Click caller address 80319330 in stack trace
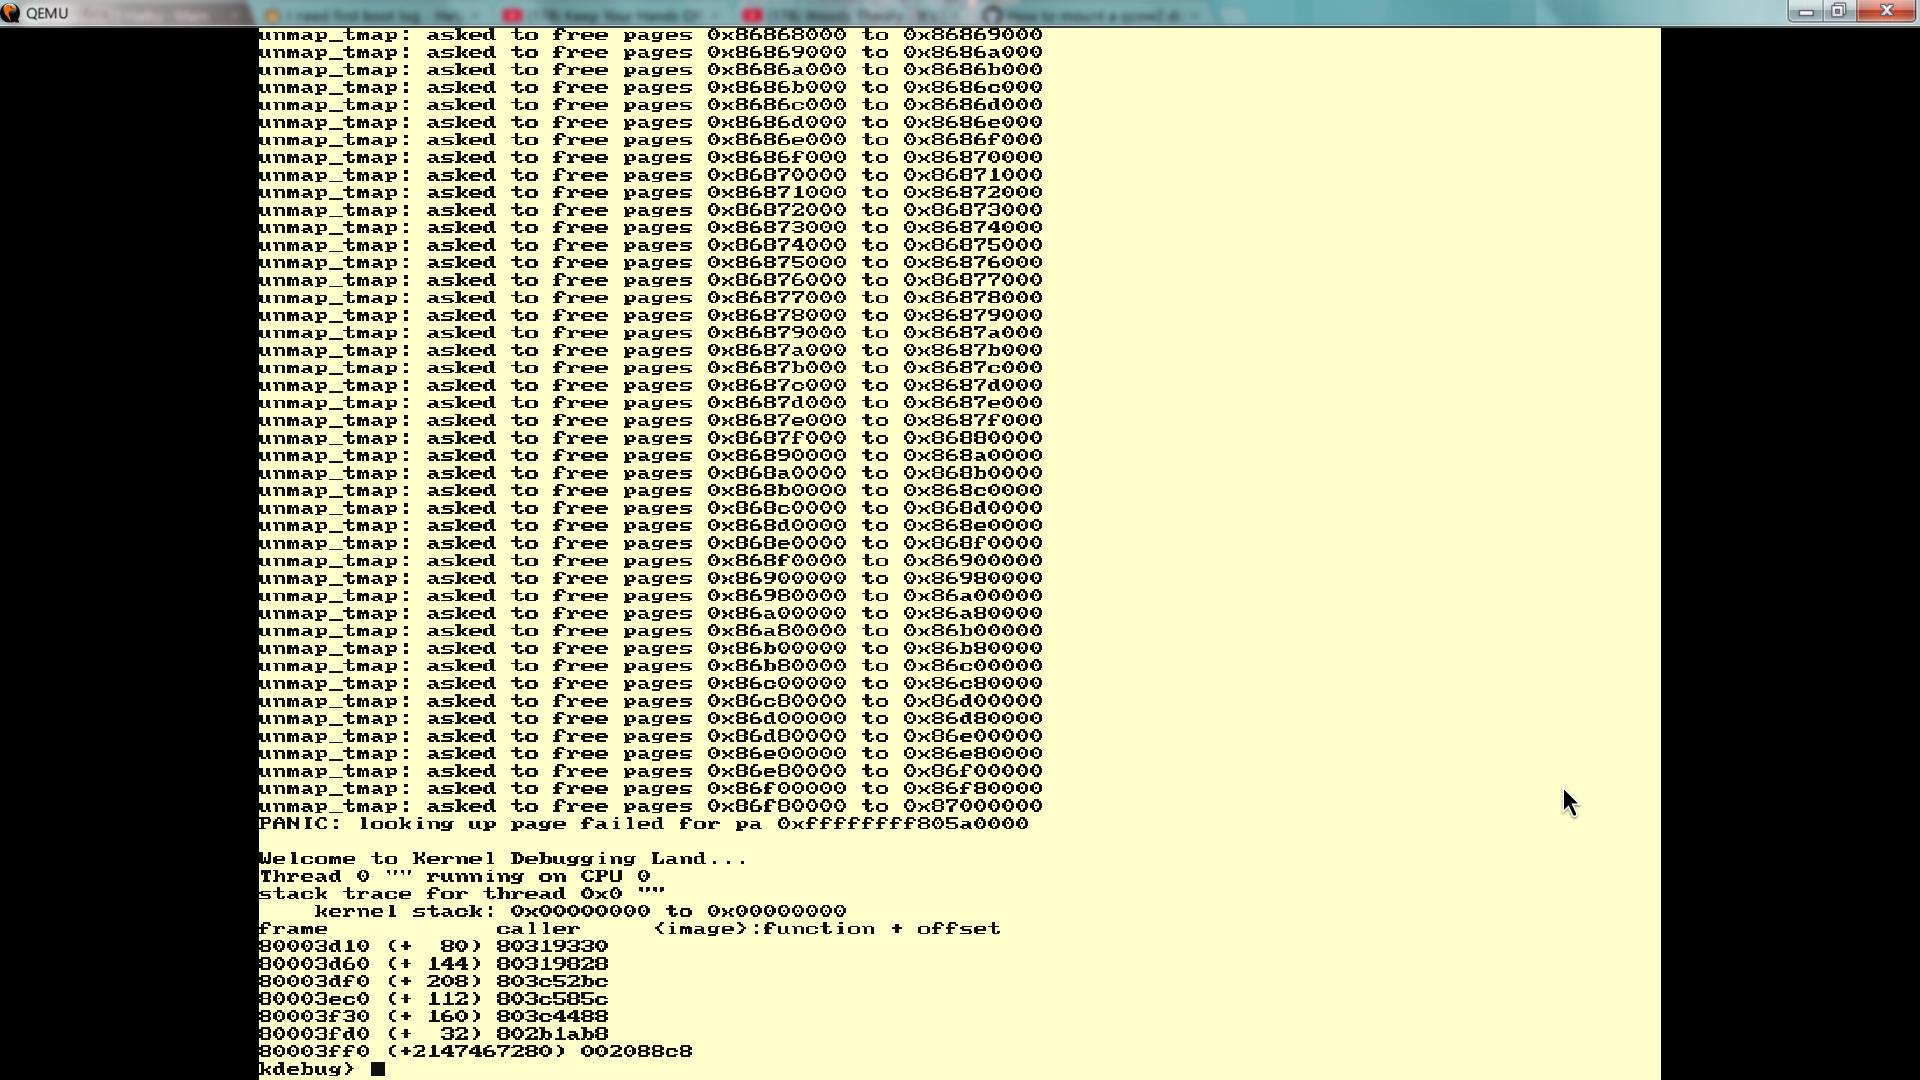 click(552, 946)
